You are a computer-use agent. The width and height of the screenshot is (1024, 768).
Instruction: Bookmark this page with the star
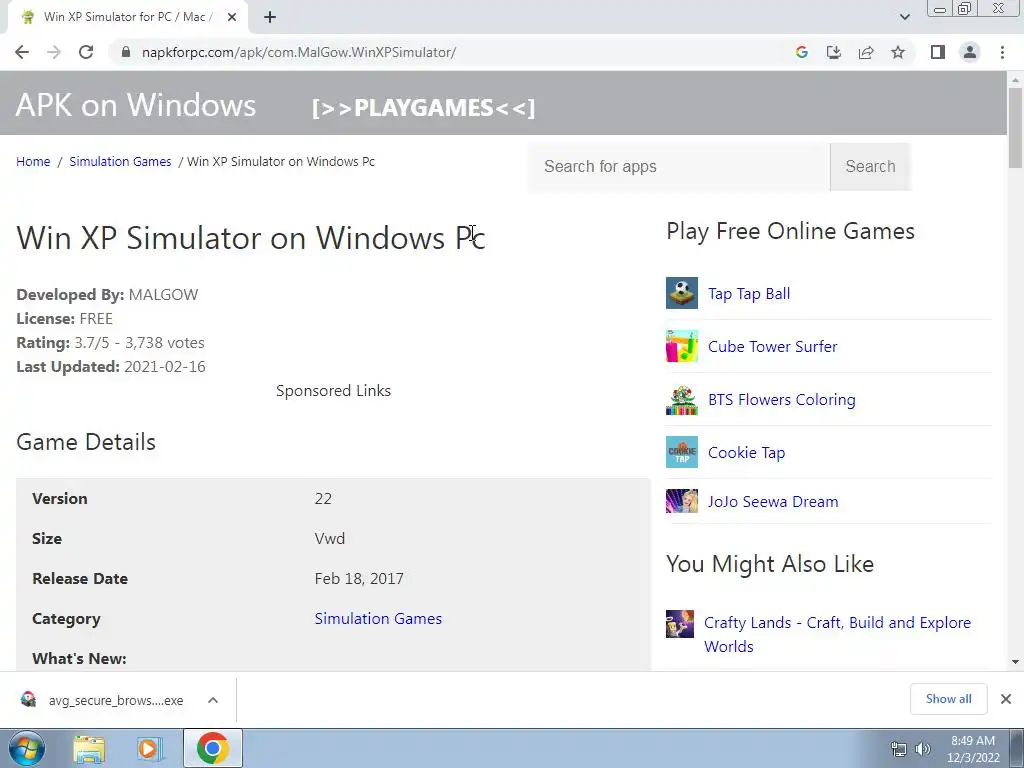coord(898,52)
